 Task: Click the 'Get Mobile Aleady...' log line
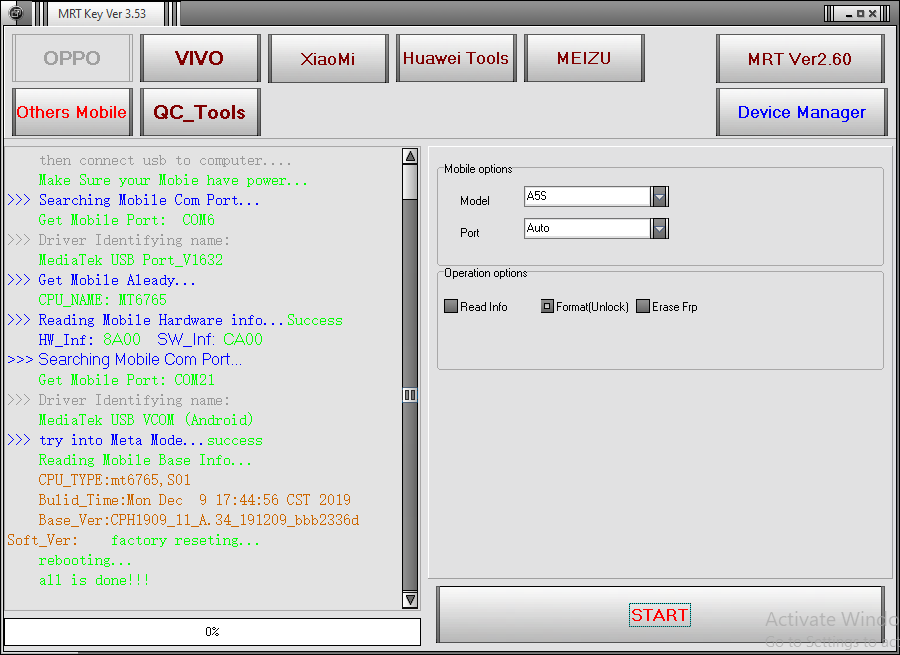pyautogui.click(x=102, y=280)
